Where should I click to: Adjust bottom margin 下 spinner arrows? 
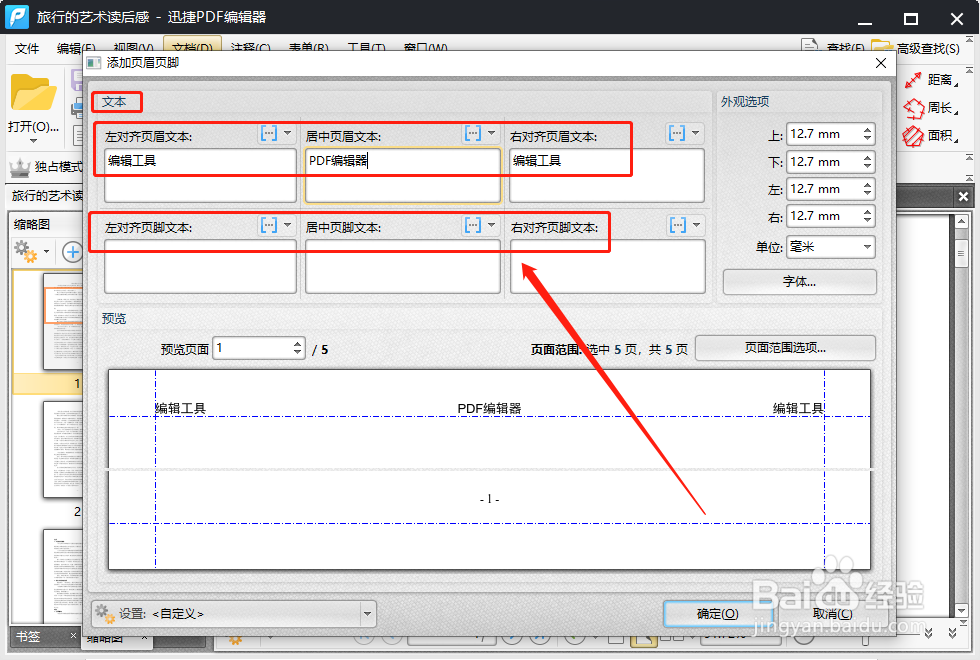click(x=868, y=162)
